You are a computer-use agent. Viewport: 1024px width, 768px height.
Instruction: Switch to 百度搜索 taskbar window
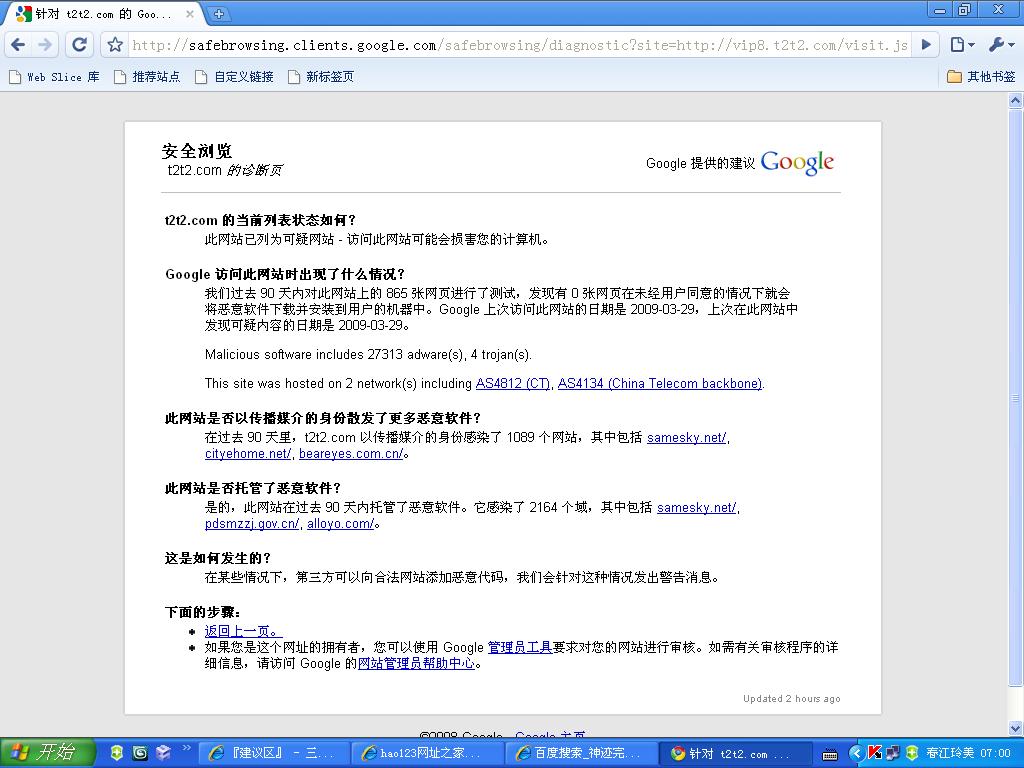point(581,754)
